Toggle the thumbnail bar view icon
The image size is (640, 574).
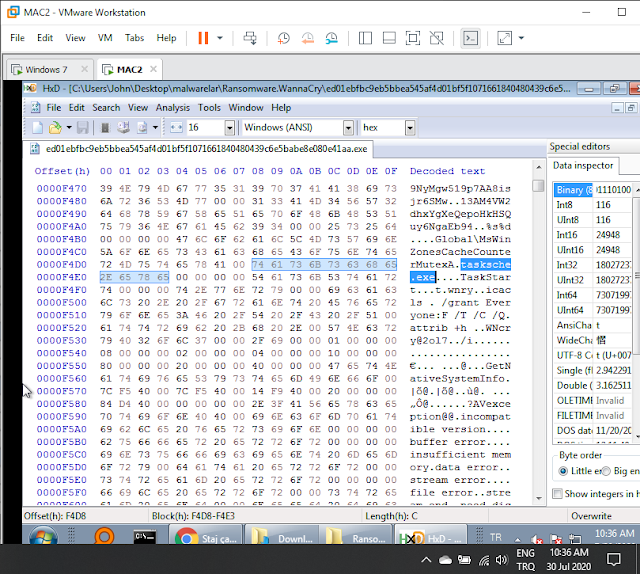pyautogui.click(x=389, y=38)
